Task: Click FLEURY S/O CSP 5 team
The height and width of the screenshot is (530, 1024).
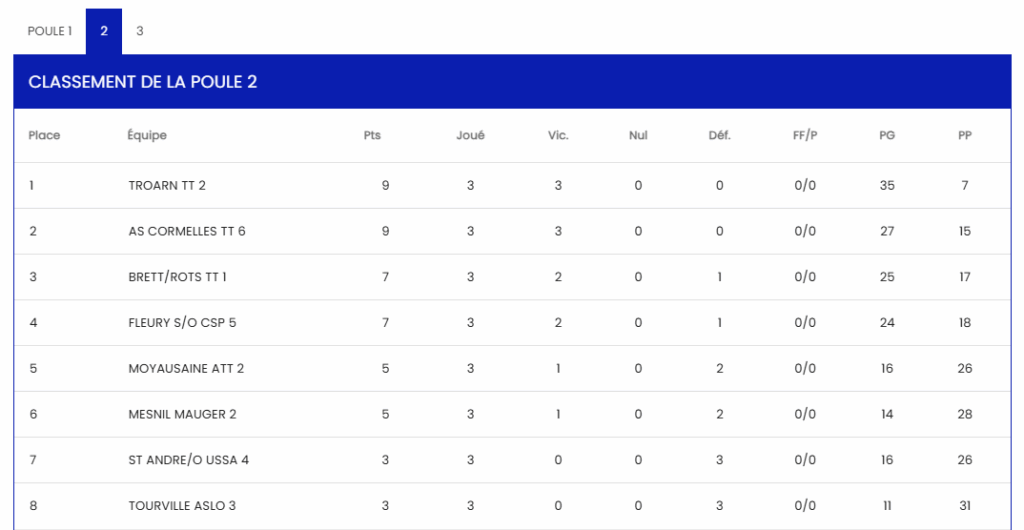Action: tap(182, 323)
